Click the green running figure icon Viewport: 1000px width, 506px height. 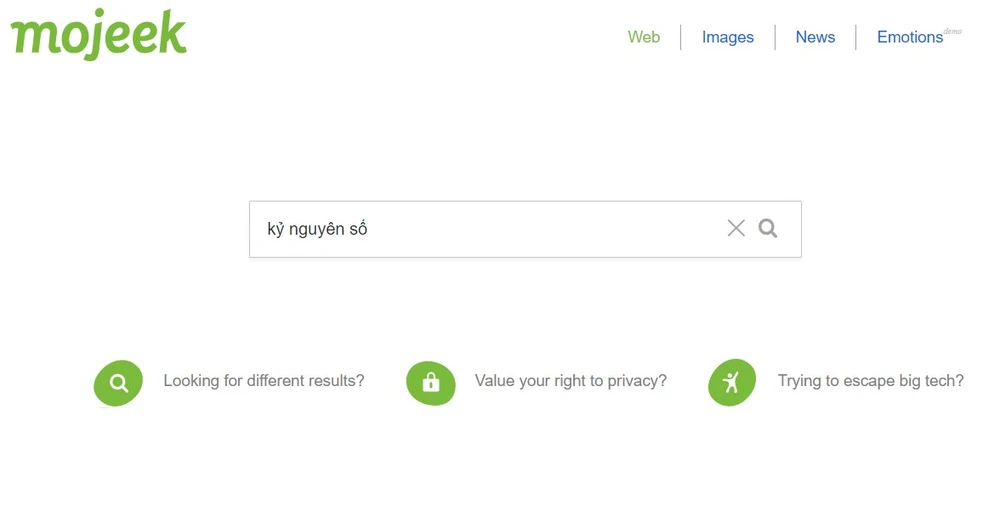(x=732, y=383)
